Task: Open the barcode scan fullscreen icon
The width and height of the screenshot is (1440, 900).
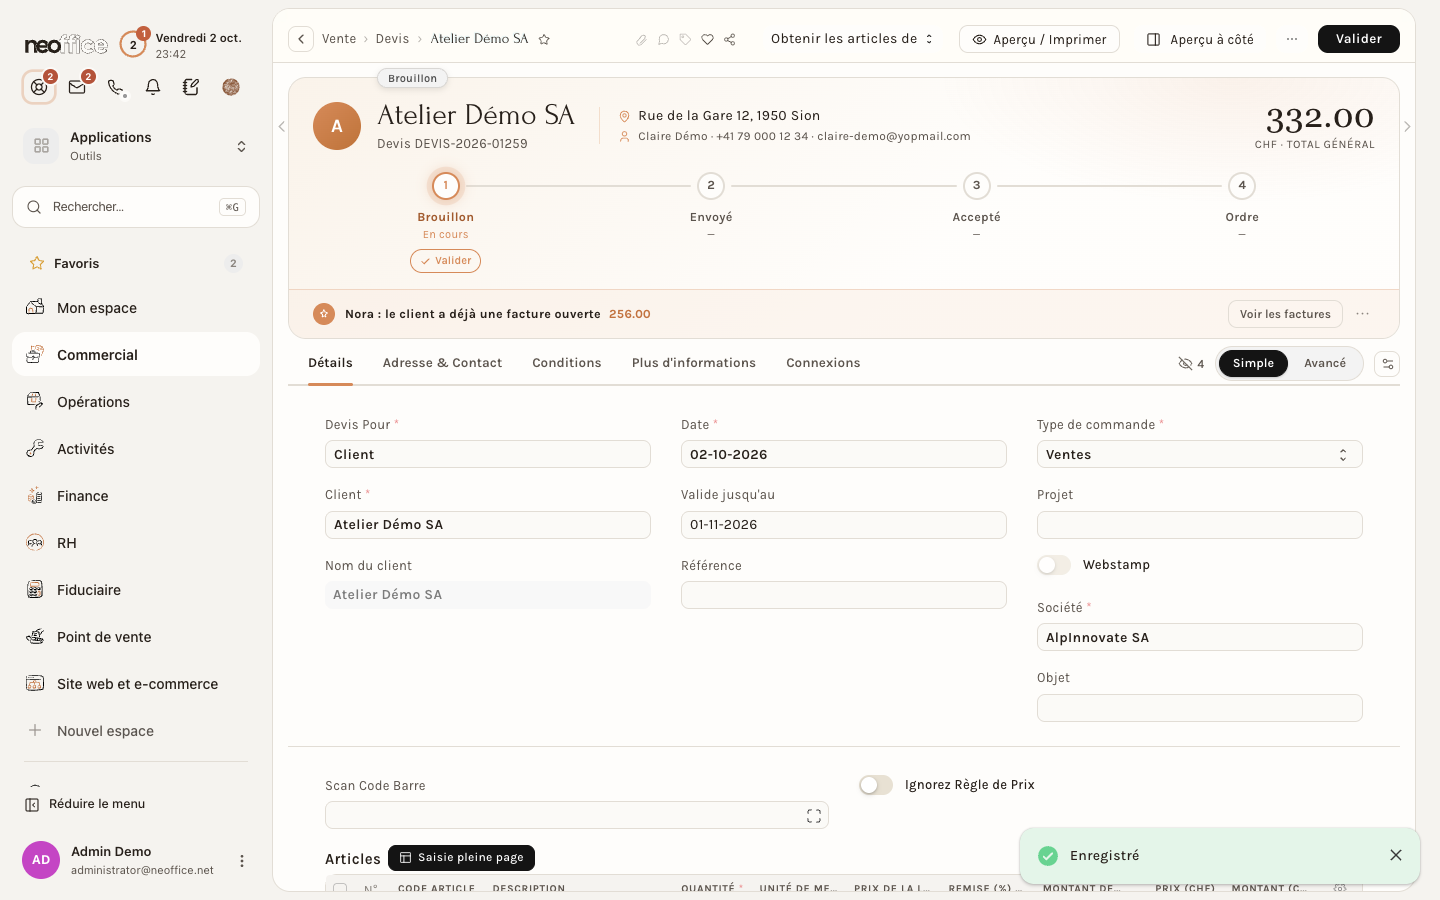Action: coord(814,816)
